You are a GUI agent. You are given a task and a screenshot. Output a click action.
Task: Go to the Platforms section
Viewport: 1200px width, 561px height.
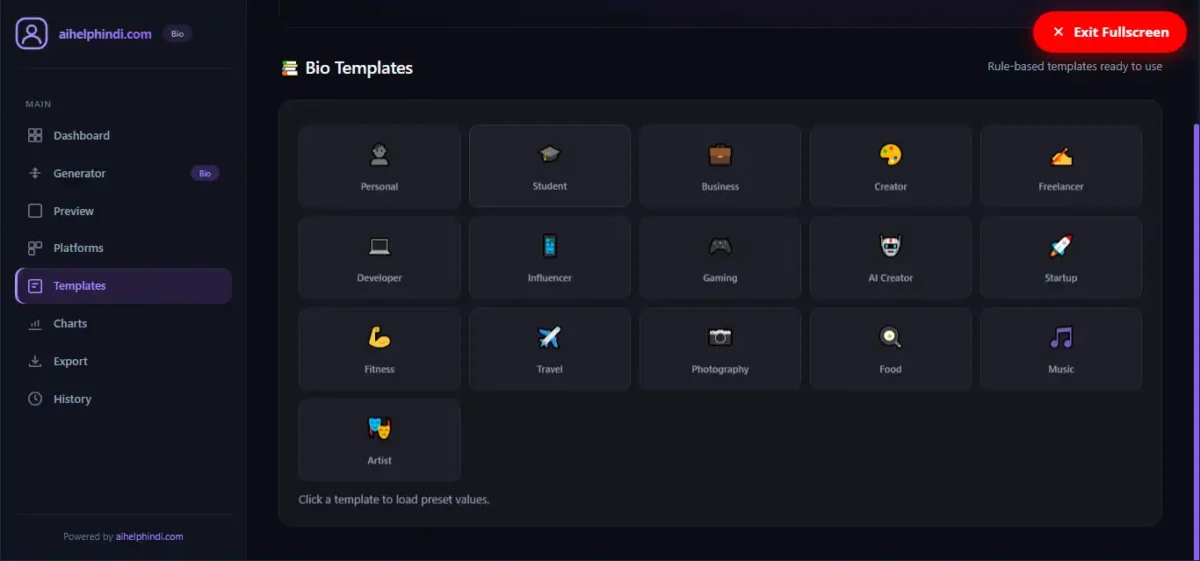pos(124,248)
